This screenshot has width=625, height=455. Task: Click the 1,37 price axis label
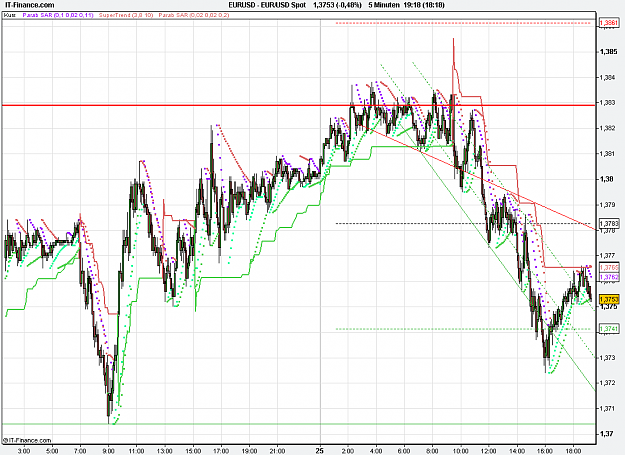[x=607, y=434]
